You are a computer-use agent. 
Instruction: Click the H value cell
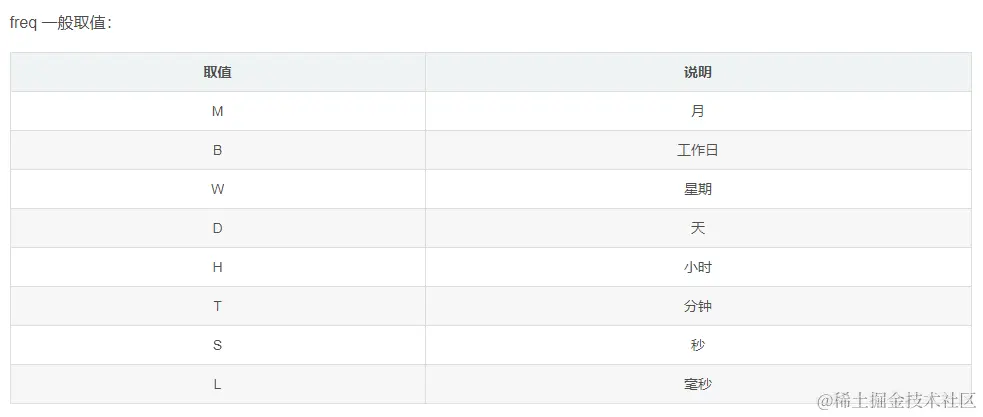click(218, 267)
